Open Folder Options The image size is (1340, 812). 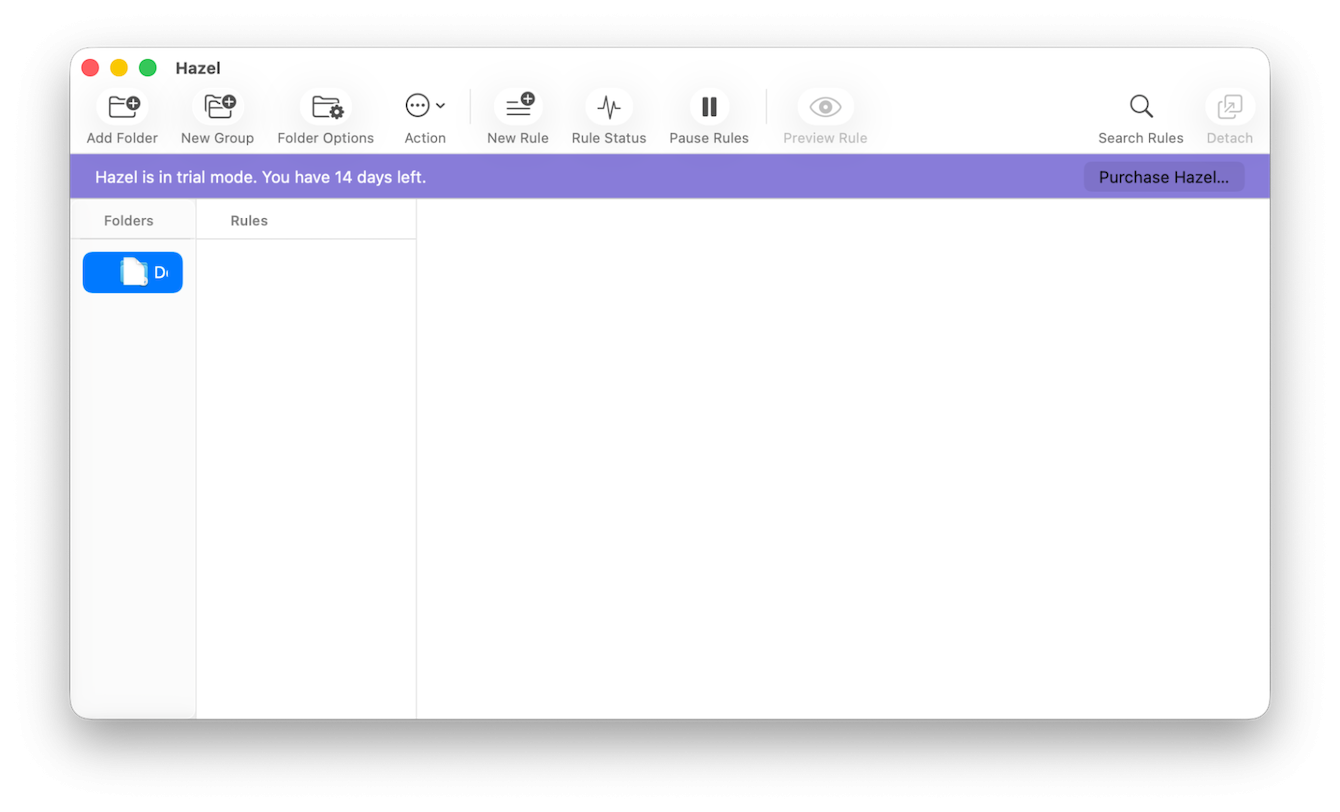click(325, 105)
